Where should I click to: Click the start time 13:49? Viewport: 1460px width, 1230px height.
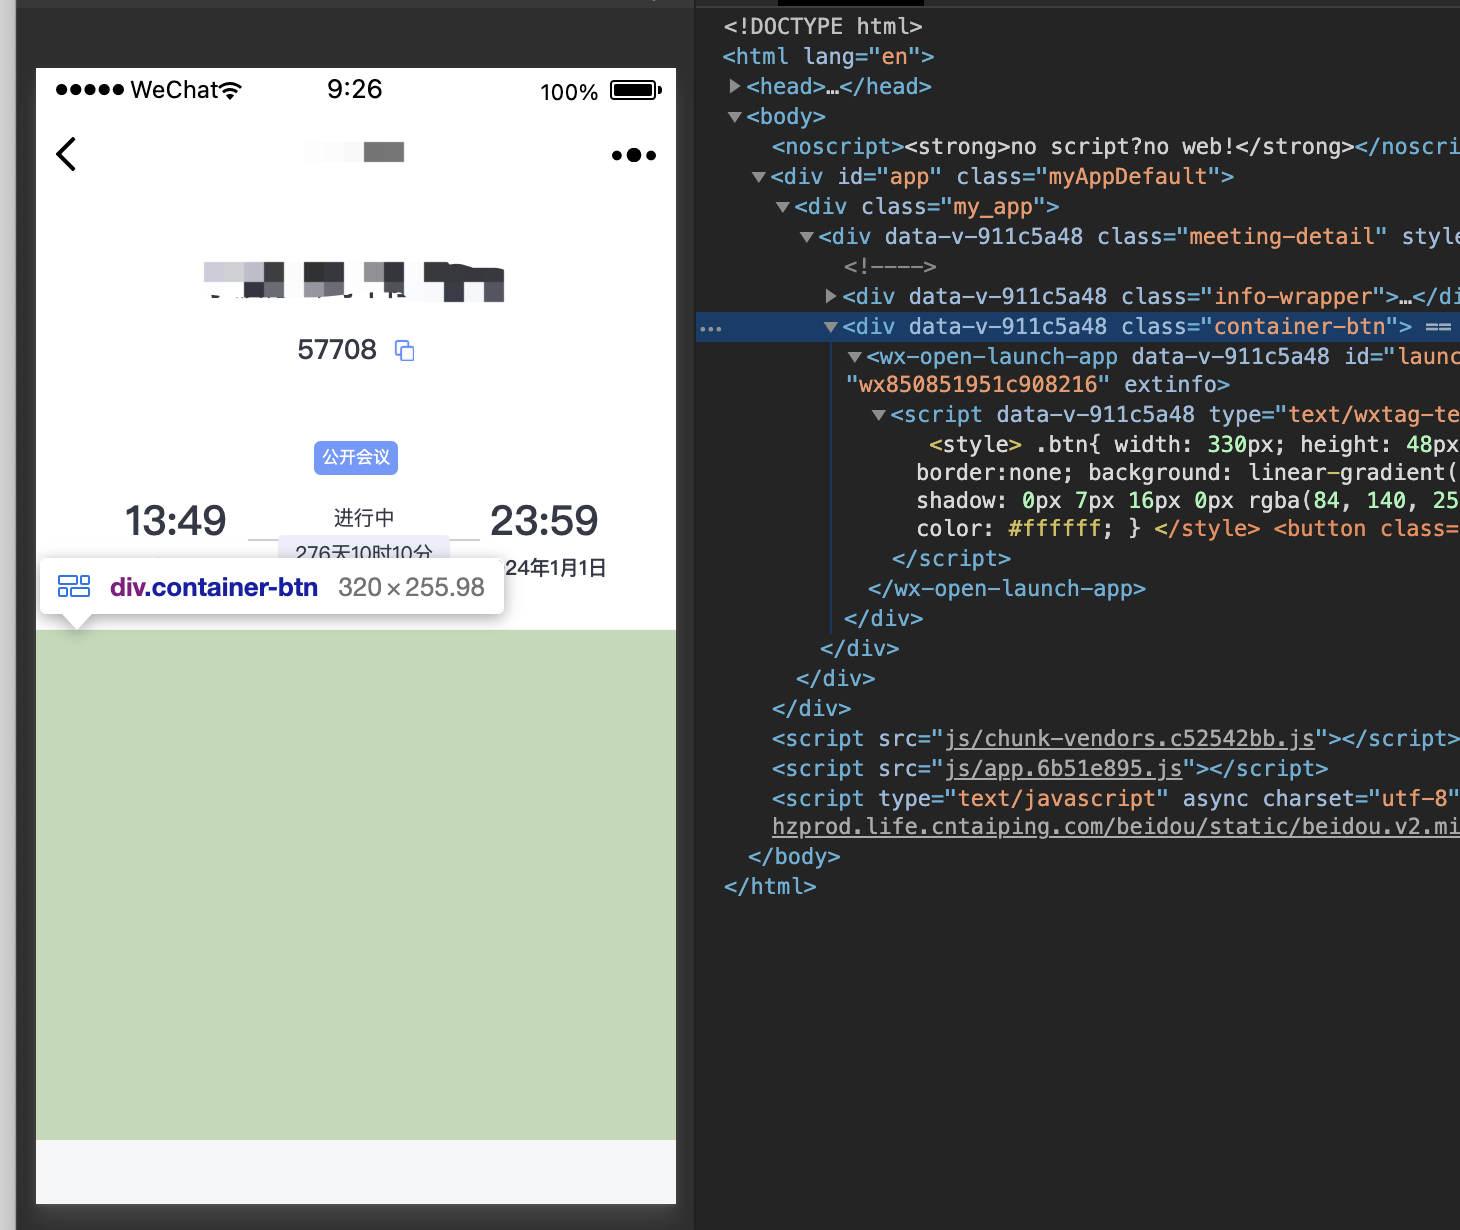click(x=175, y=520)
